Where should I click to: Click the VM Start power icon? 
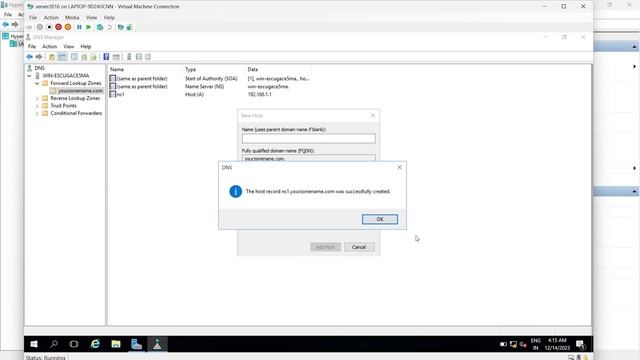coord(40,27)
